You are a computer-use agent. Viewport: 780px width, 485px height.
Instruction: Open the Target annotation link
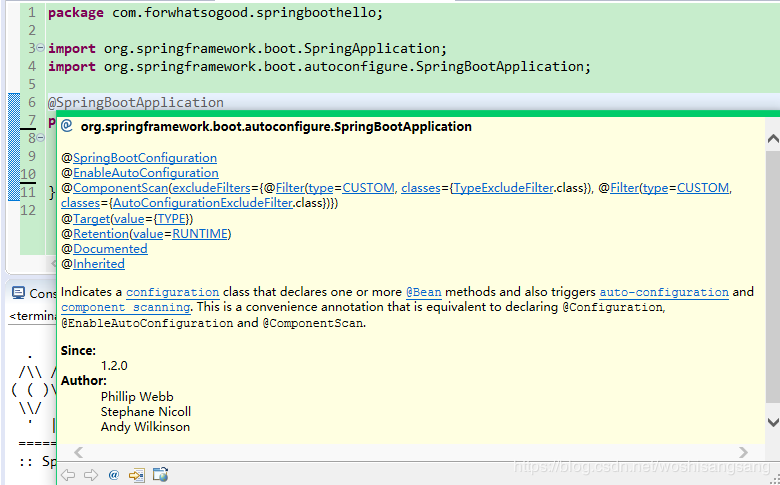tap(91, 219)
